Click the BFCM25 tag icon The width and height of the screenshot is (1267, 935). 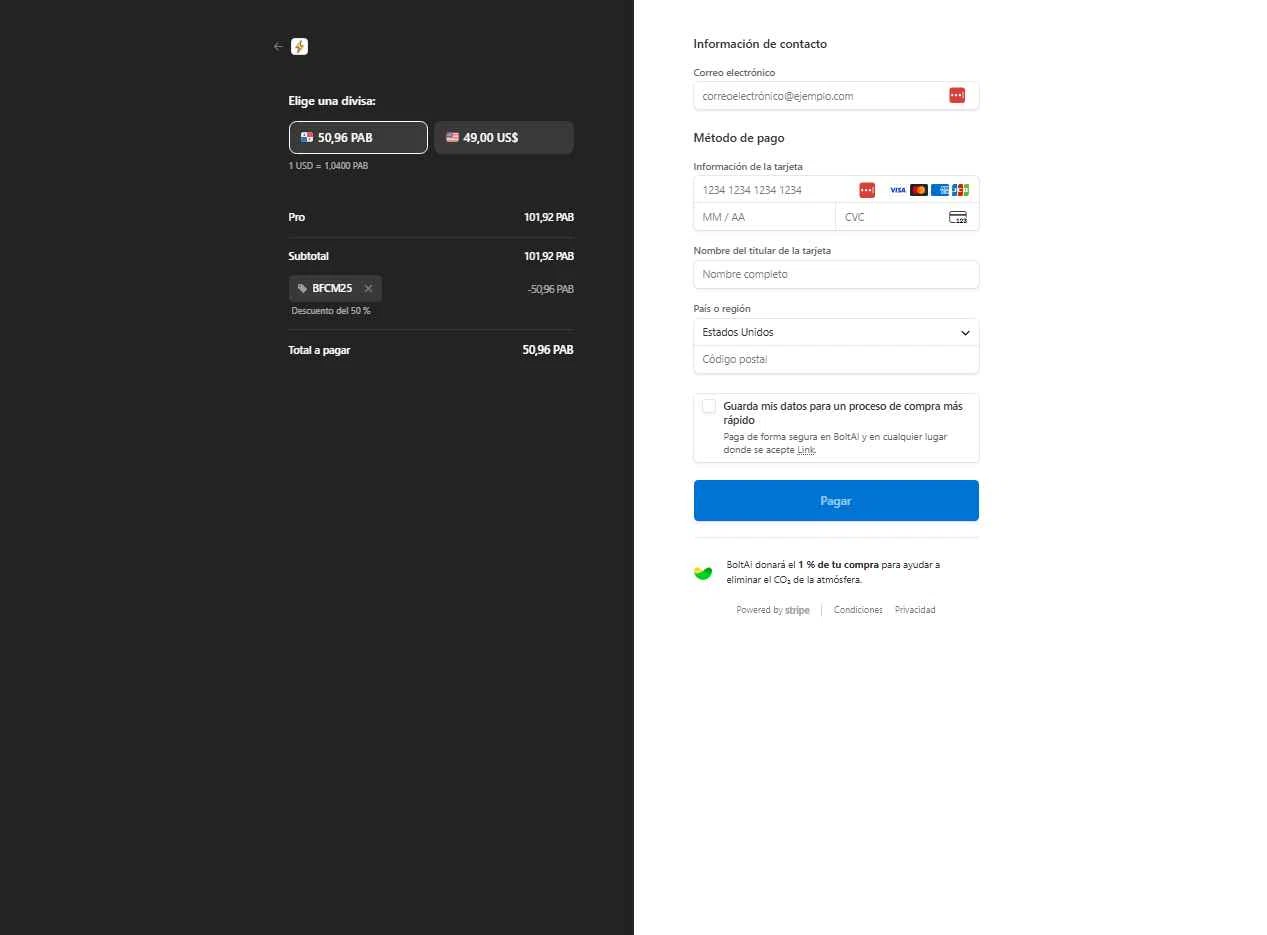pos(302,289)
